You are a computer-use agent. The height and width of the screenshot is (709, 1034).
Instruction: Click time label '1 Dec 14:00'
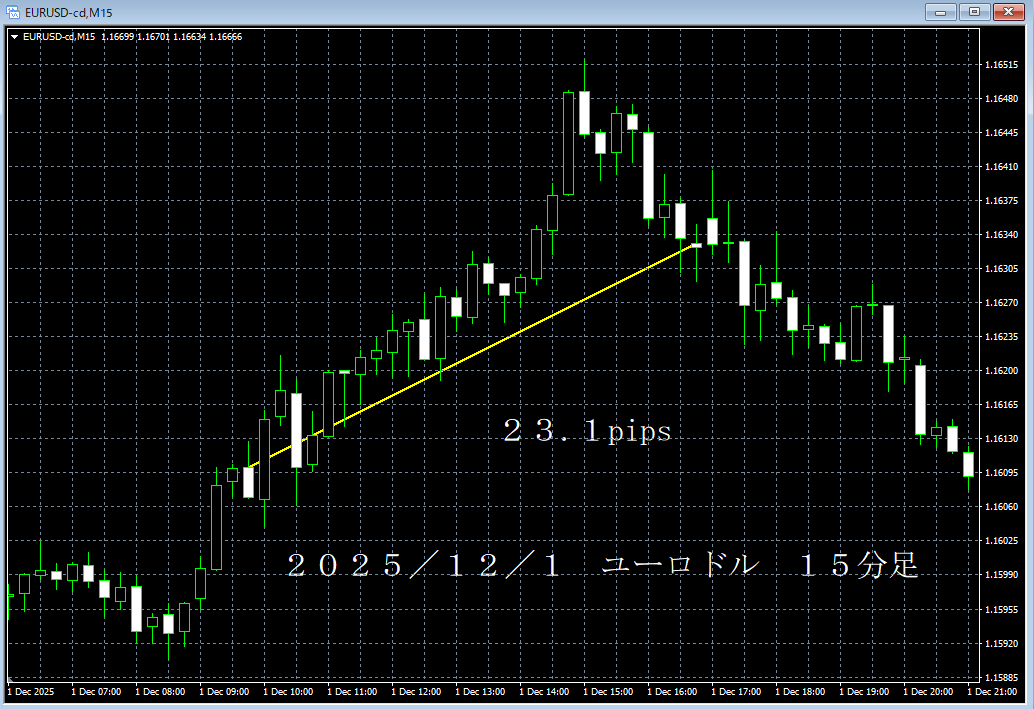tap(544, 692)
